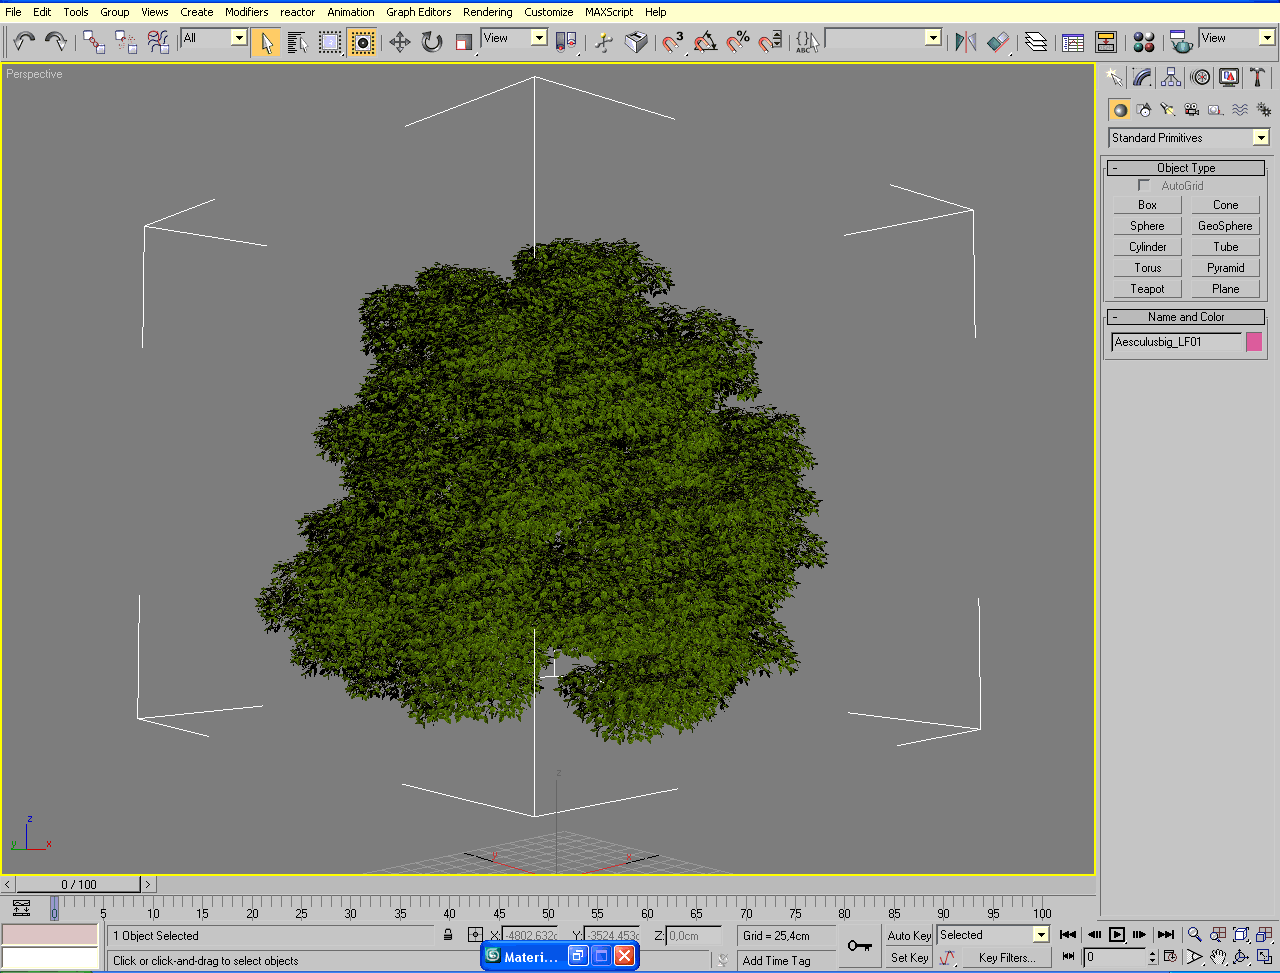The height and width of the screenshot is (973, 1280).
Task: Choose the Lights category icon
Action: point(1167,110)
